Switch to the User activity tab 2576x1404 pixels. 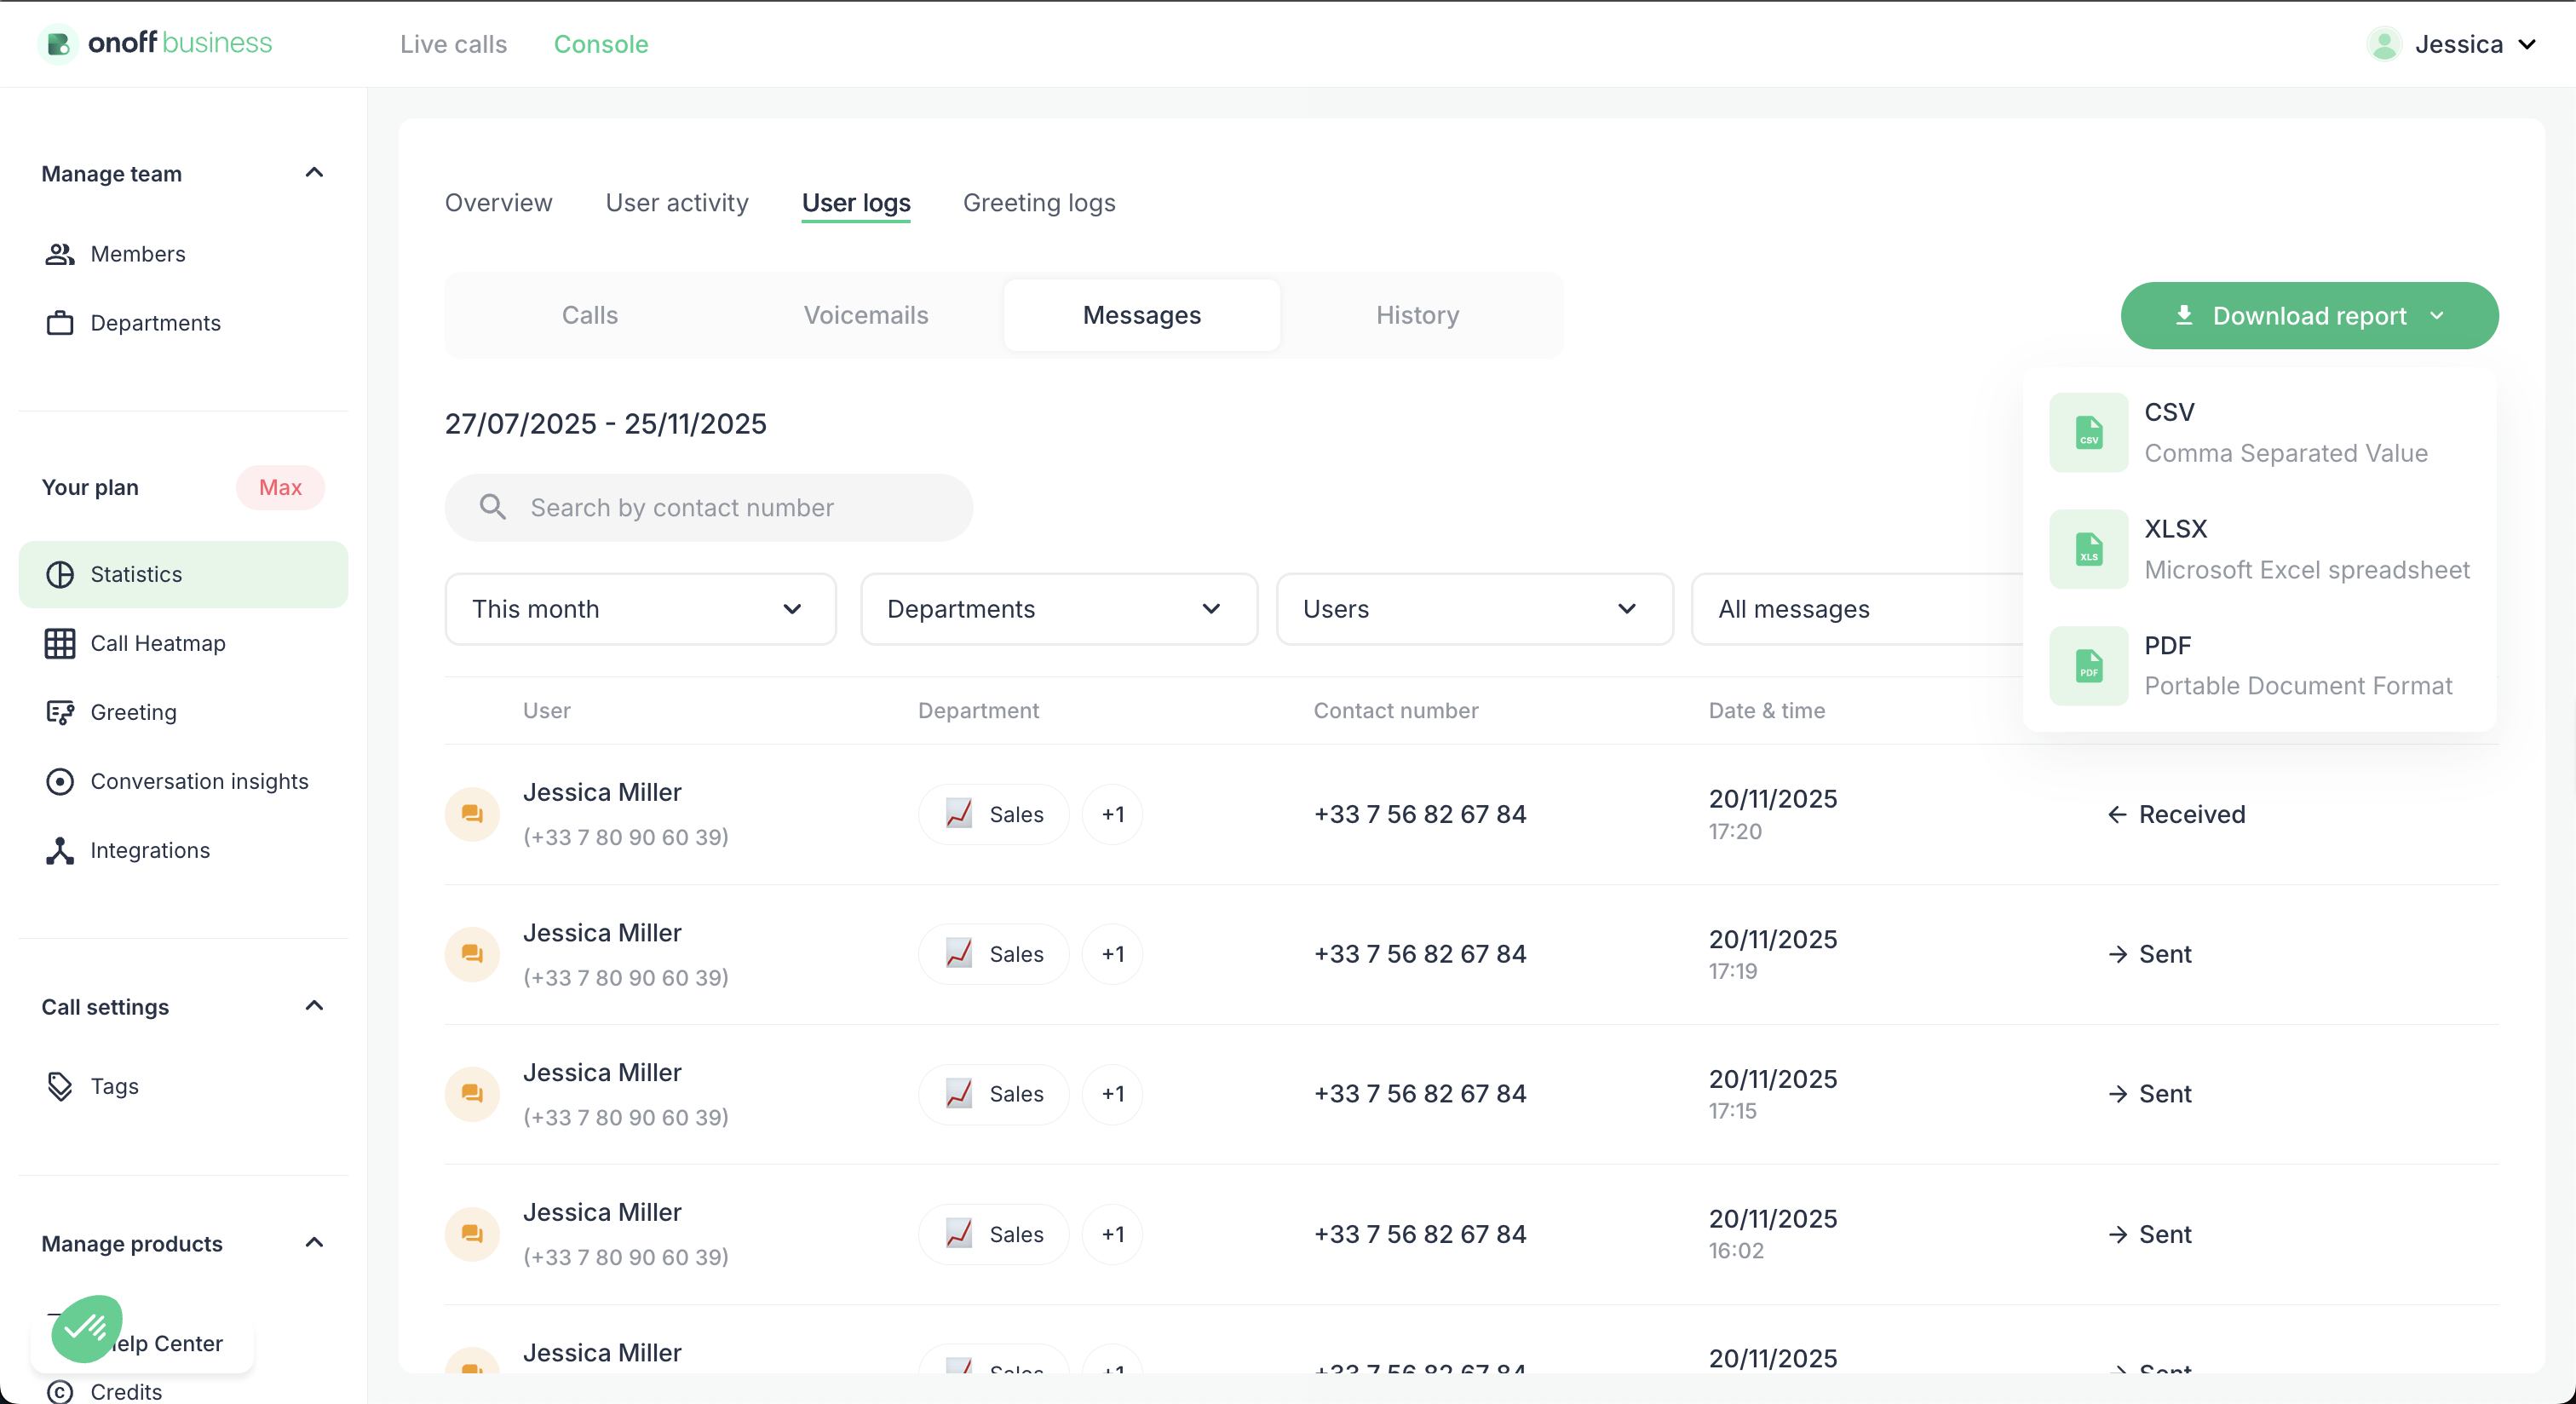[677, 202]
